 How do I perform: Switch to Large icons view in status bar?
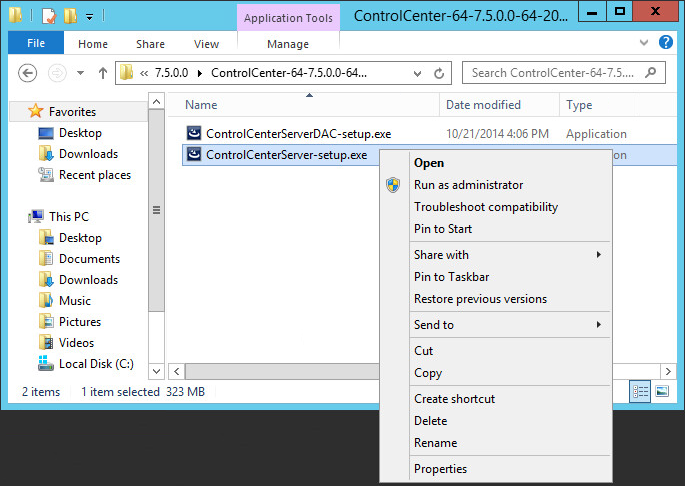click(662, 391)
